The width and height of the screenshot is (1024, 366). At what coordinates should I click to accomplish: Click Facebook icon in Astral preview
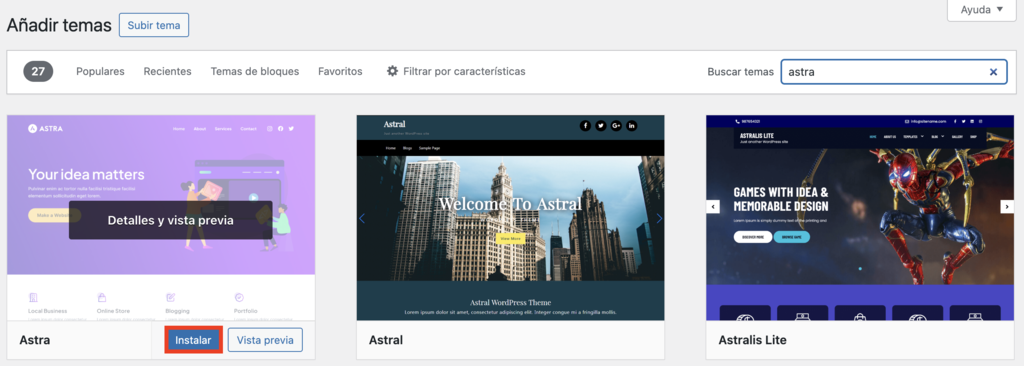click(x=585, y=125)
